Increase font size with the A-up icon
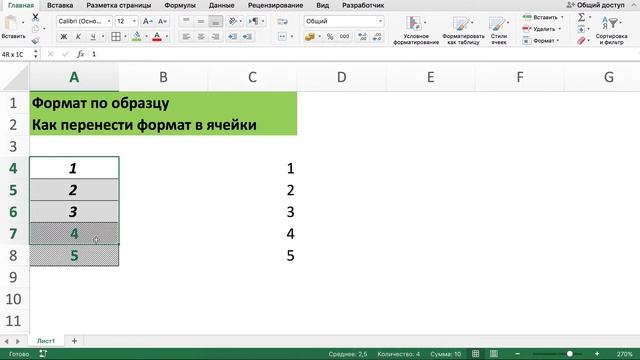This screenshot has width=640, height=360. [x=147, y=21]
